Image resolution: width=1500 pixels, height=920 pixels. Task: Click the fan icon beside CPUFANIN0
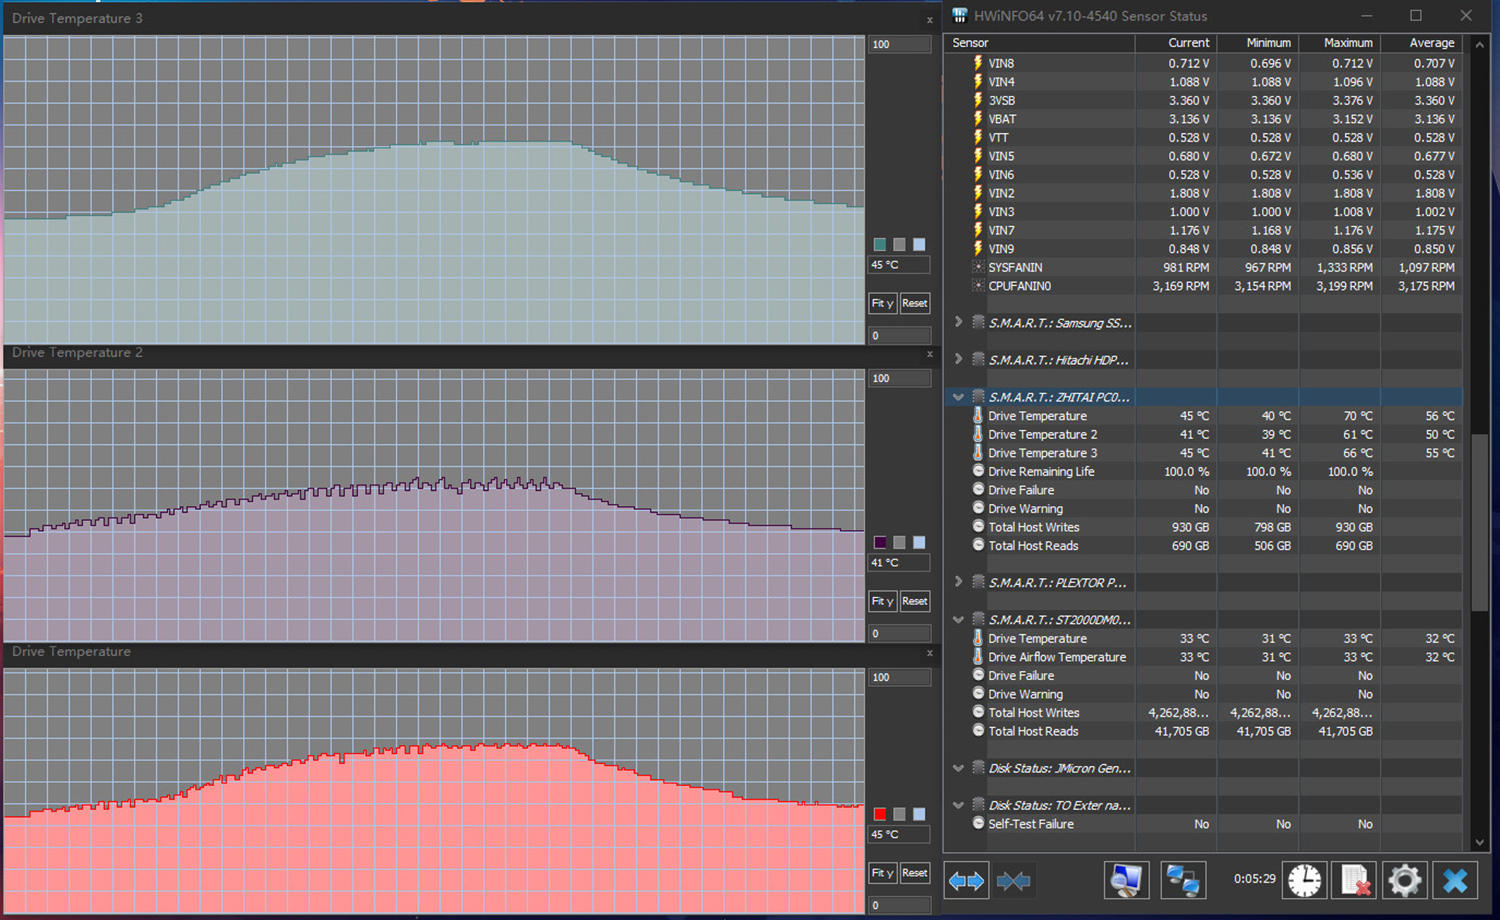click(978, 286)
